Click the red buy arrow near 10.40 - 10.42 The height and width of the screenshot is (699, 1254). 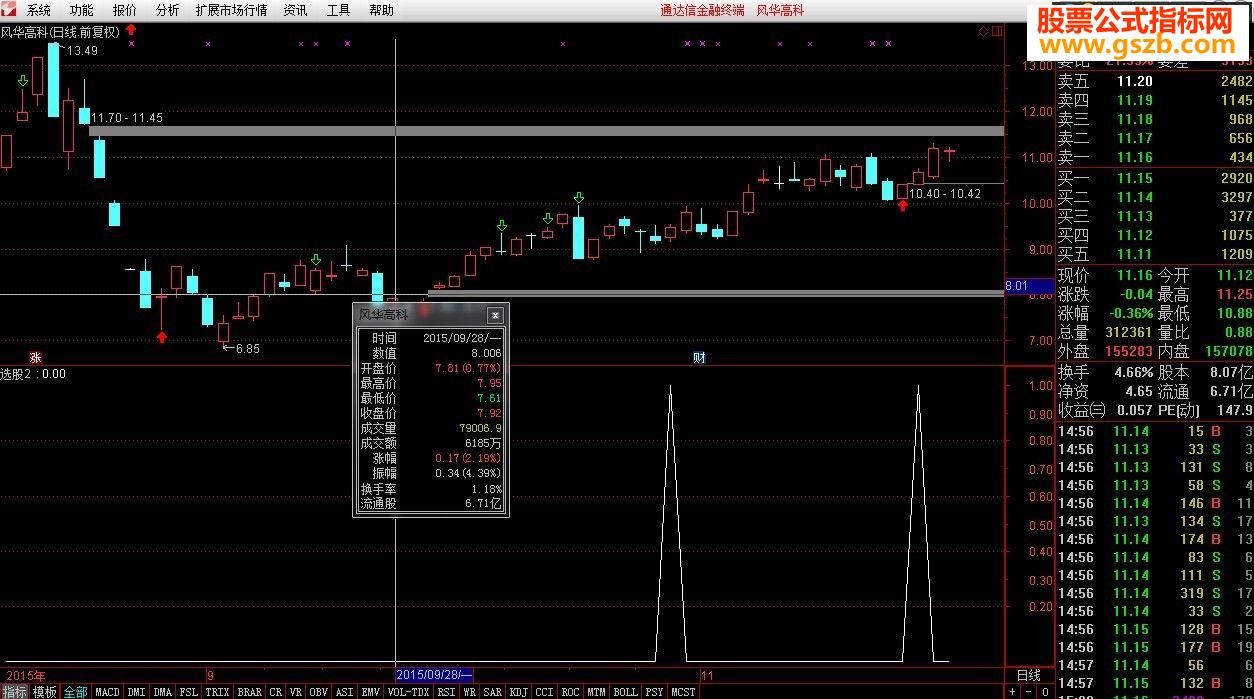[x=903, y=205]
